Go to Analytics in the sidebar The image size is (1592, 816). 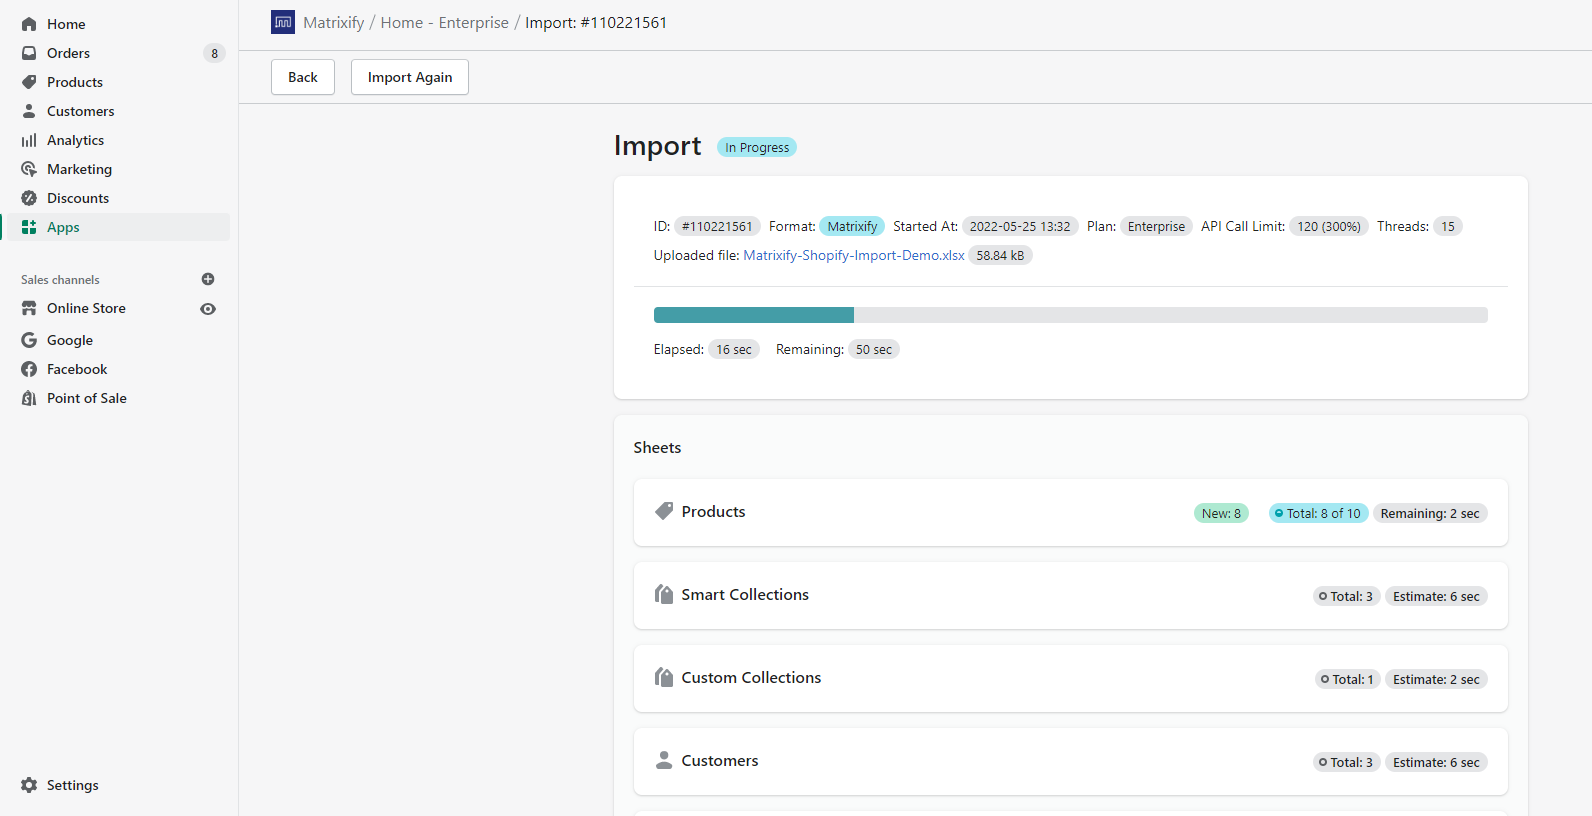coord(75,140)
